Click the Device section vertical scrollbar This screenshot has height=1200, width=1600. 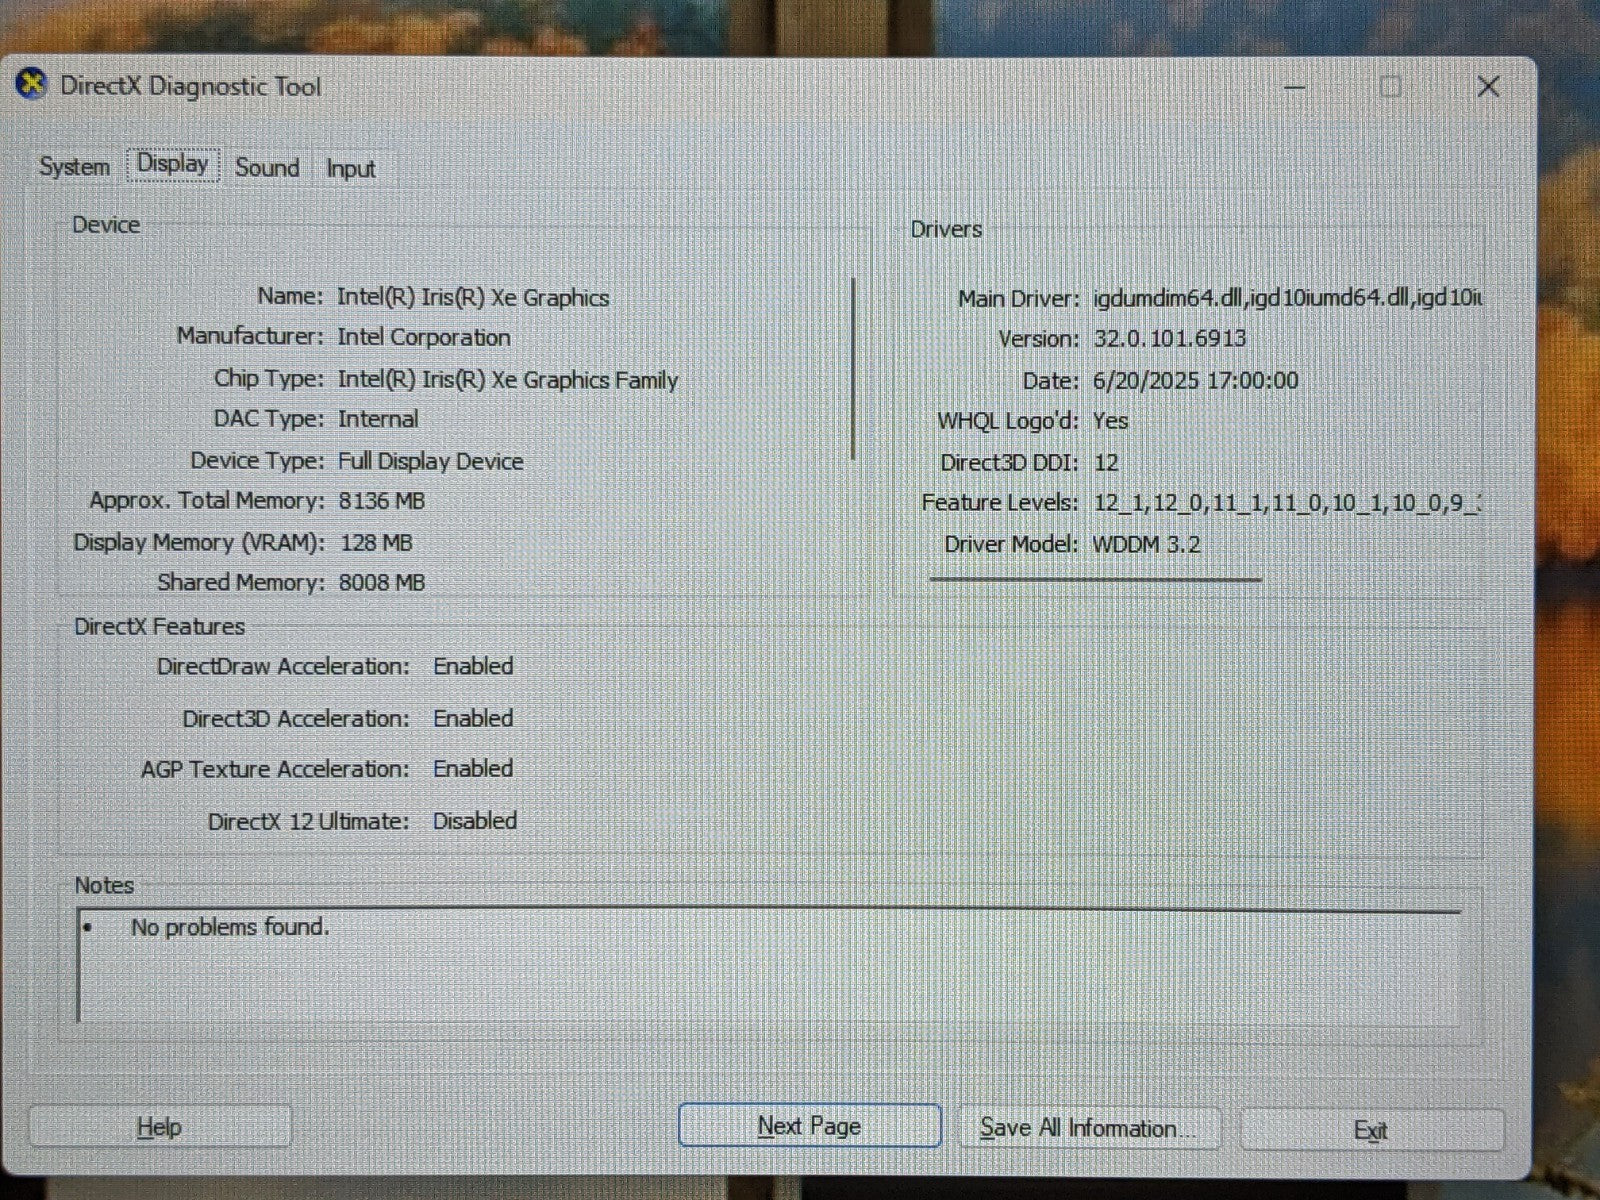tap(853, 368)
